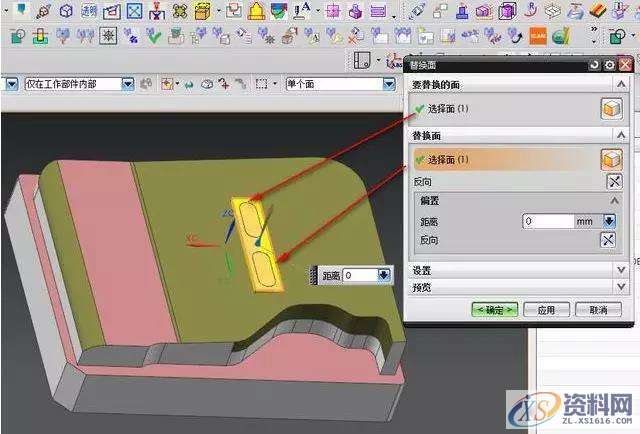Viewport: 640px width, 434px height.
Task: Click the 确定 button
Action: 495,310
